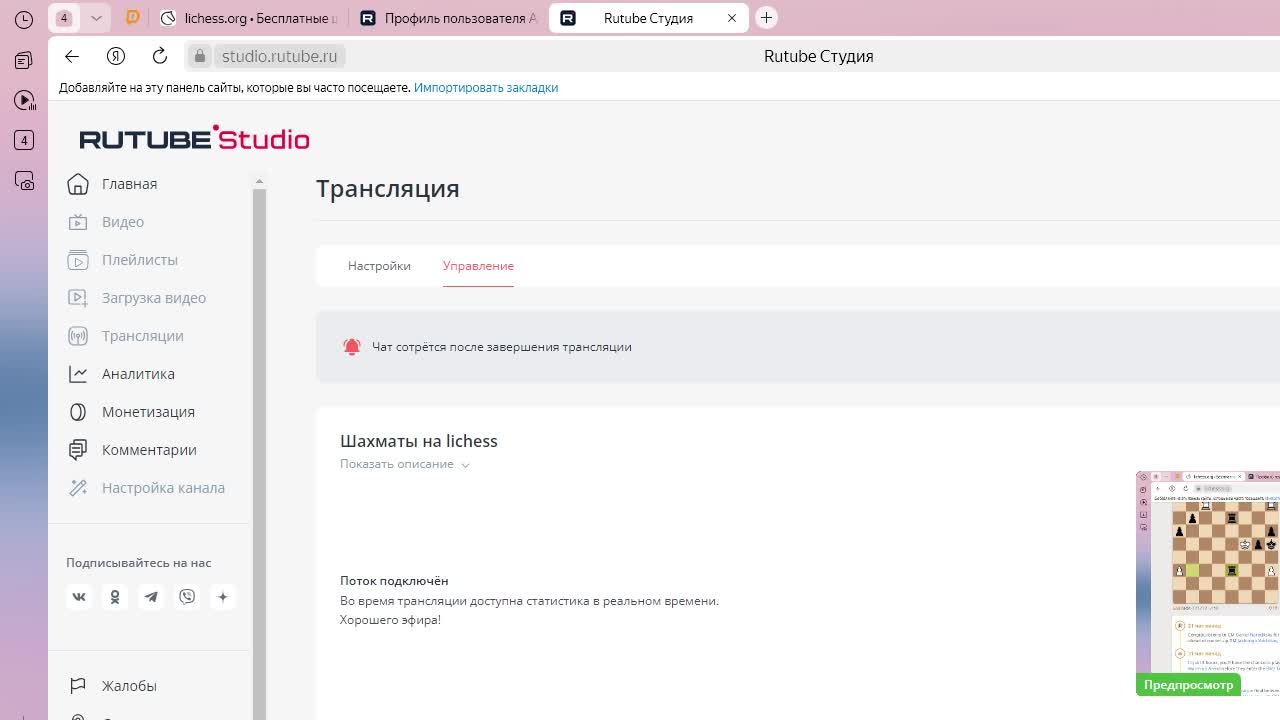Open Плейлисты in the sidebar
This screenshot has height=720, width=1280.
(x=140, y=260)
